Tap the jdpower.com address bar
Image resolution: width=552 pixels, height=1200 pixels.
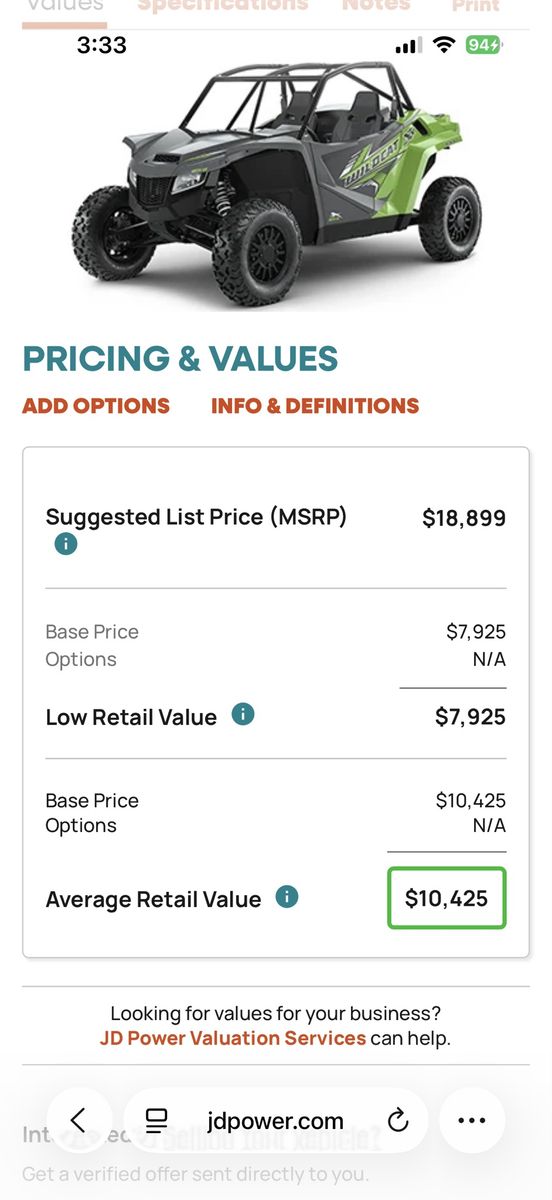pos(275,1121)
